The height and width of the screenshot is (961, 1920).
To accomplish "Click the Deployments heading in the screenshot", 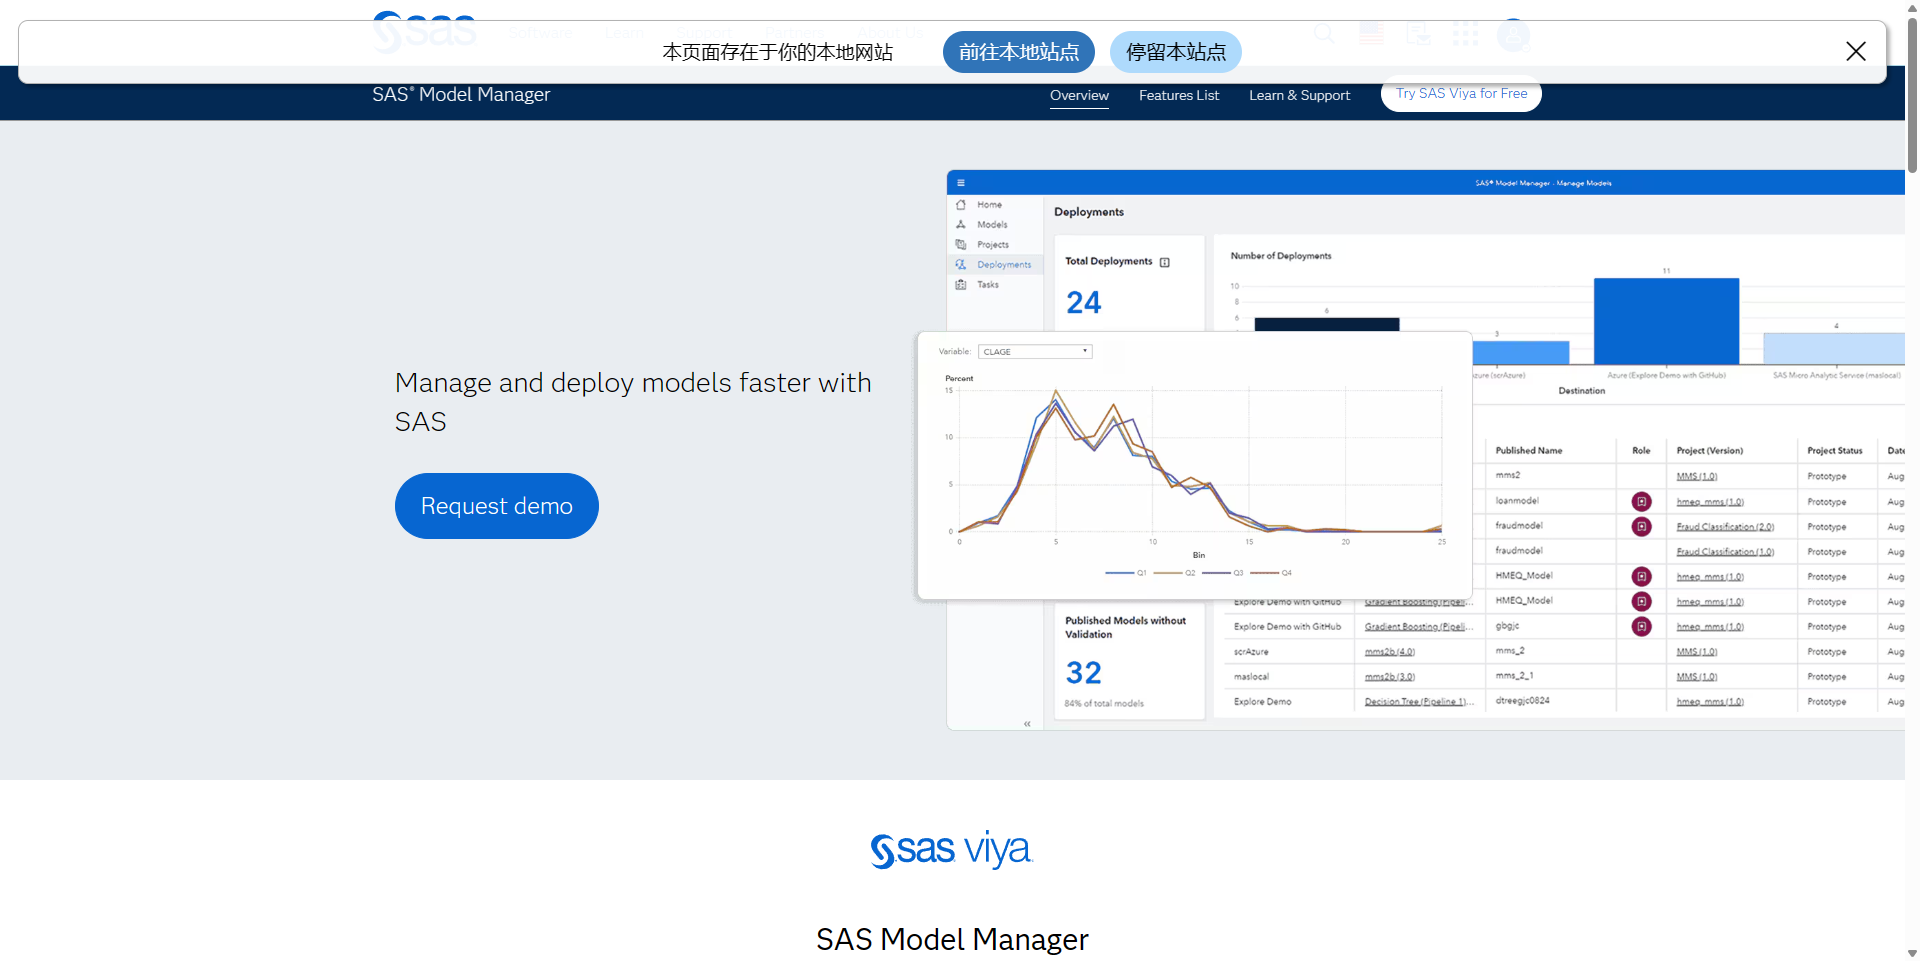I will click(1088, 212).
